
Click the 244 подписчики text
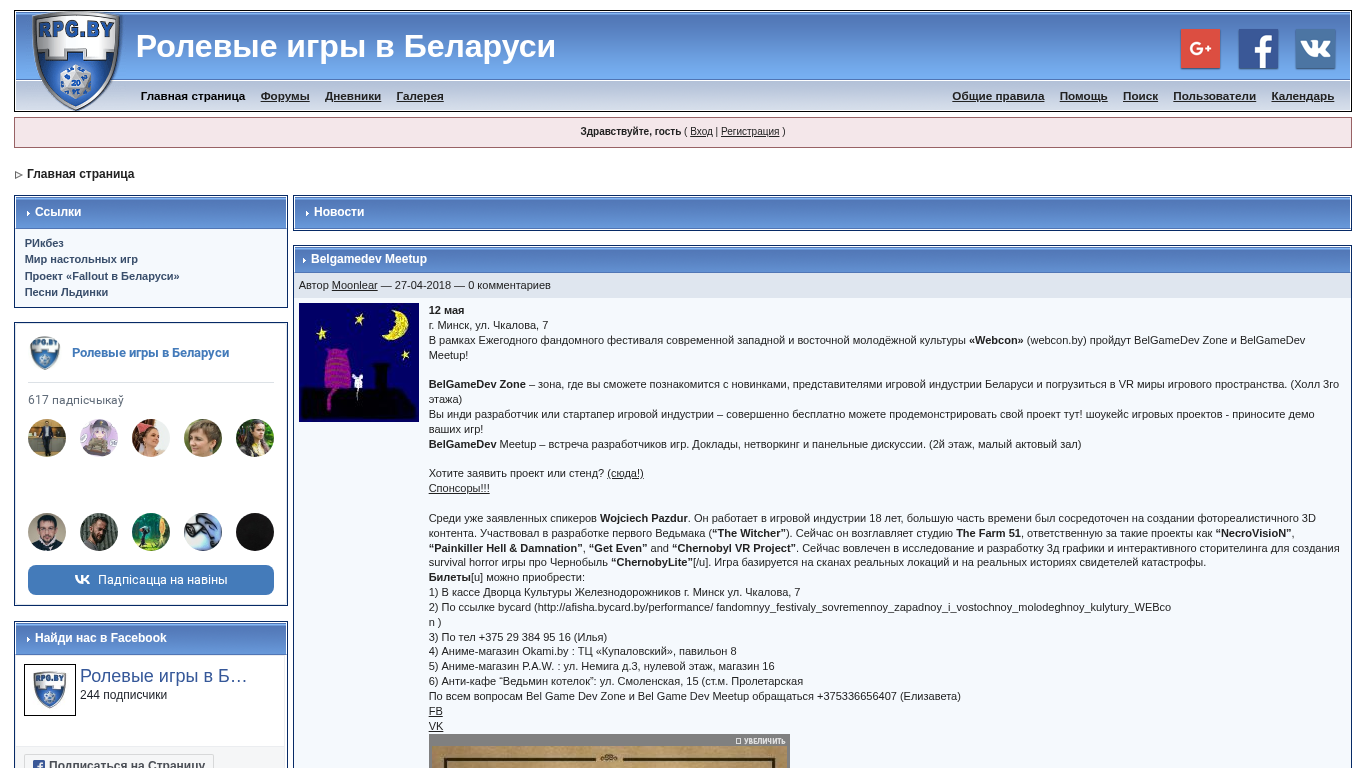[x=123, y=695]
